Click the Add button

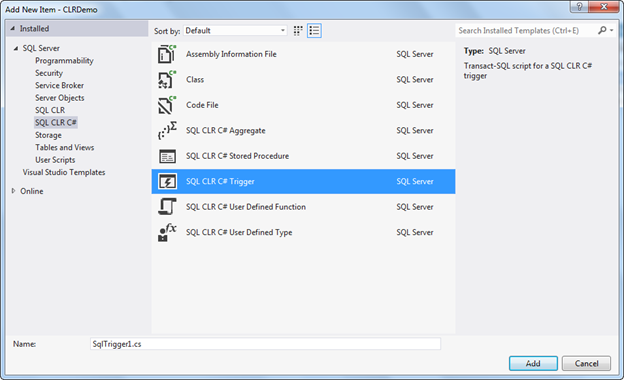[533, 363]
